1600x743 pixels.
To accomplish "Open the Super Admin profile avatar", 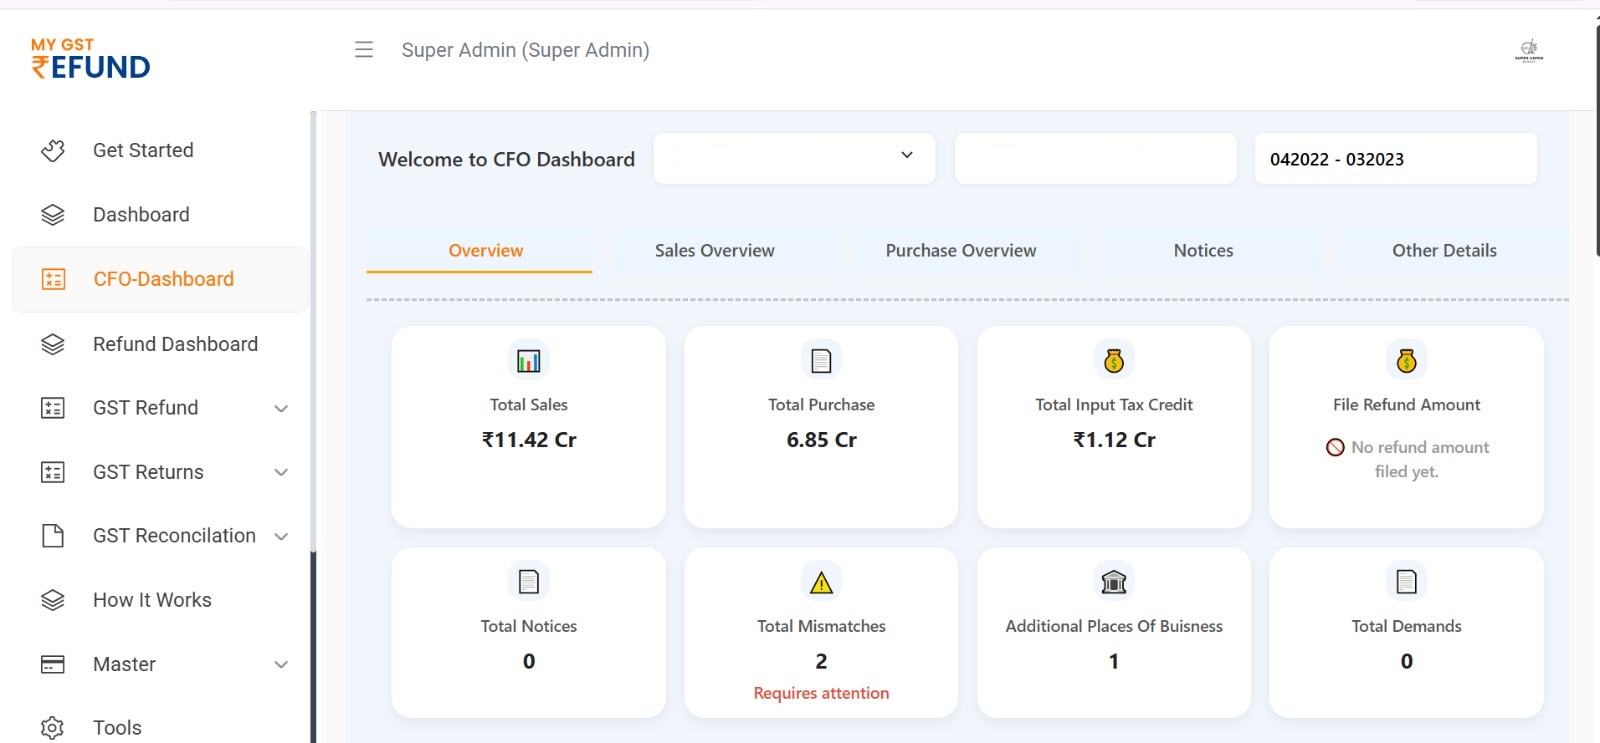I will coord(1529,50).
